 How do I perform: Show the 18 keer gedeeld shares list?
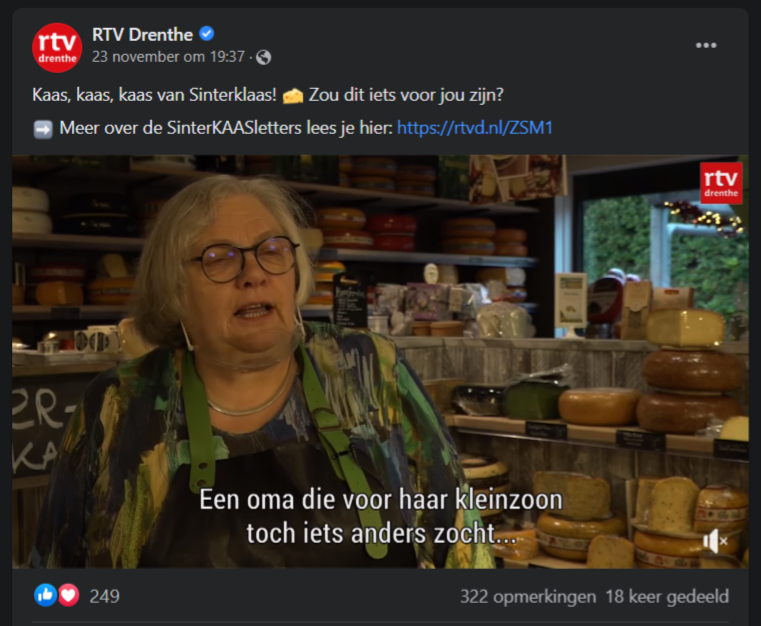pos(667,596)
